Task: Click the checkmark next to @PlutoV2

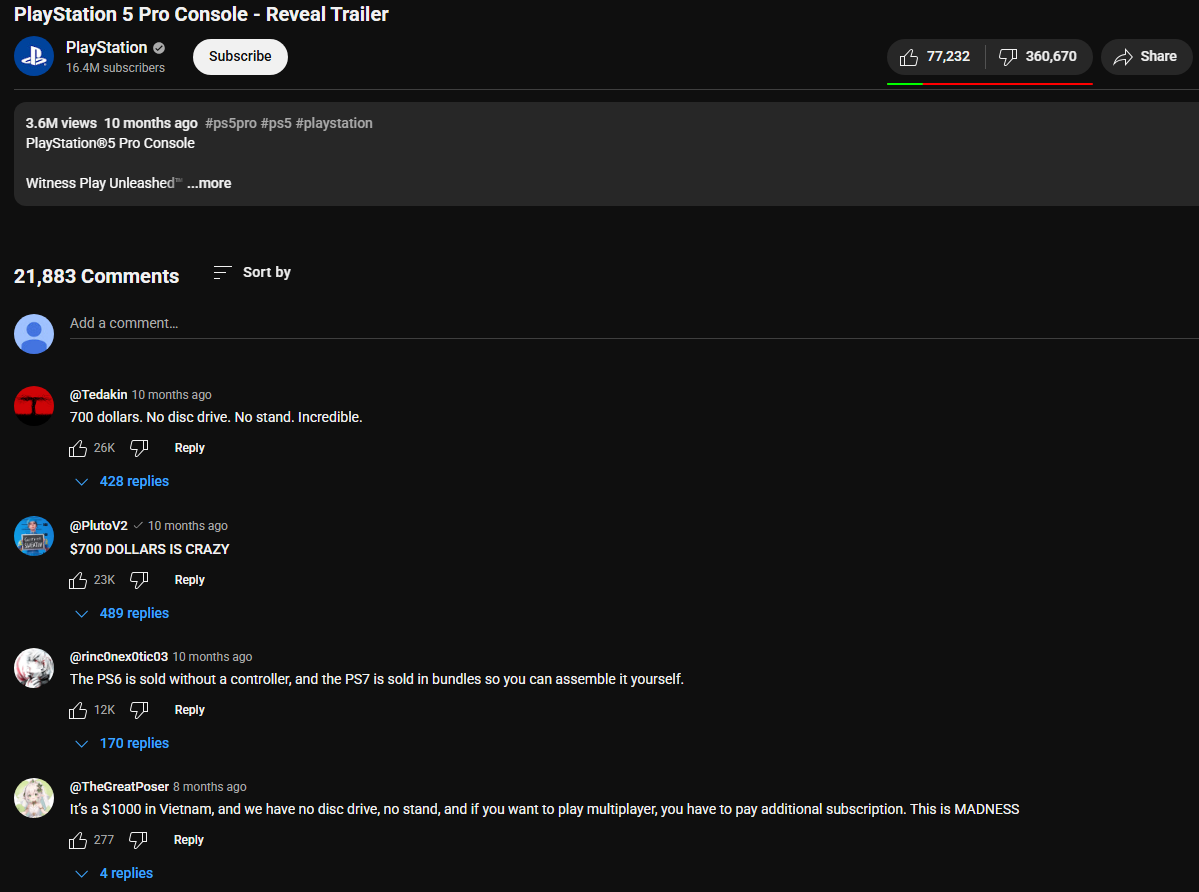Action: pyautogui.click(x=138, y=526)
